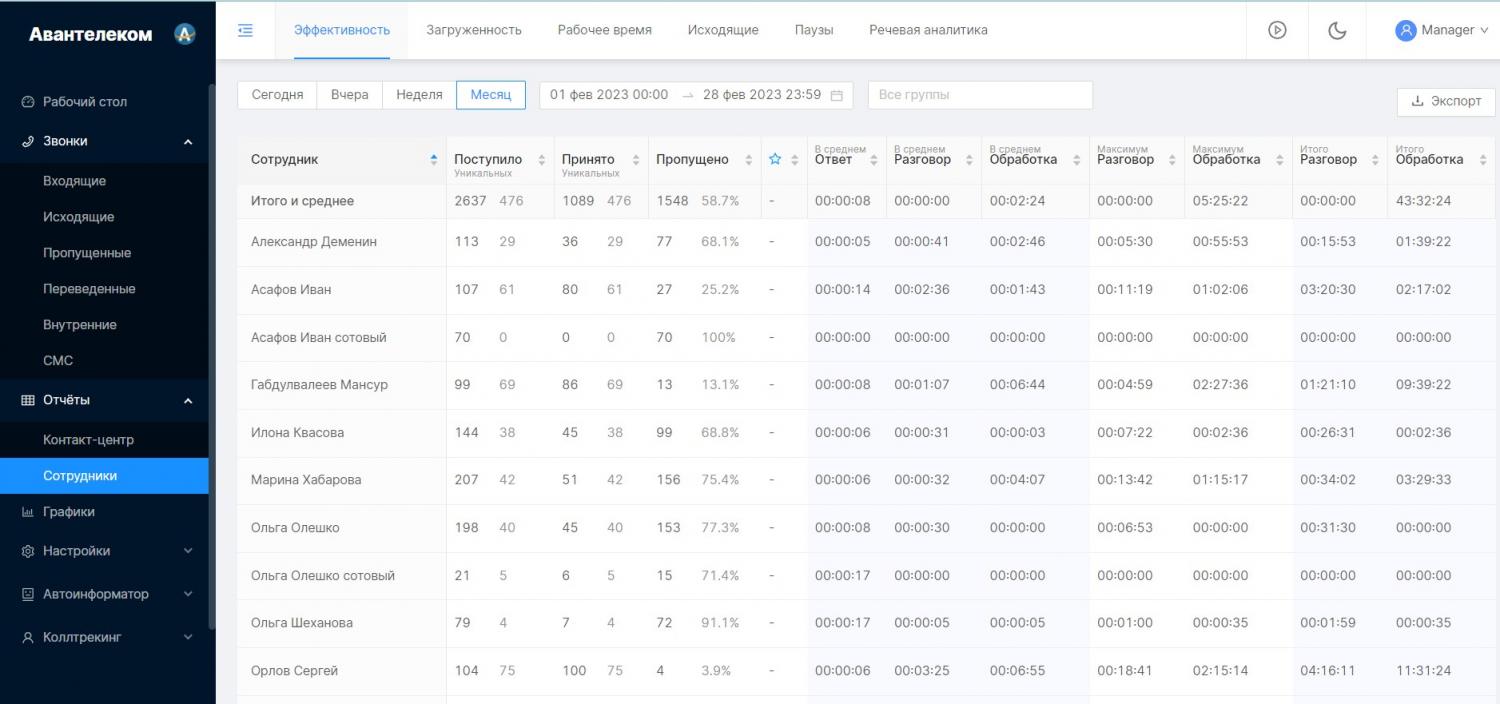The image size is (1500, 704).
Task: Open Графики charts section in sidebar
Action: (68, 512)
